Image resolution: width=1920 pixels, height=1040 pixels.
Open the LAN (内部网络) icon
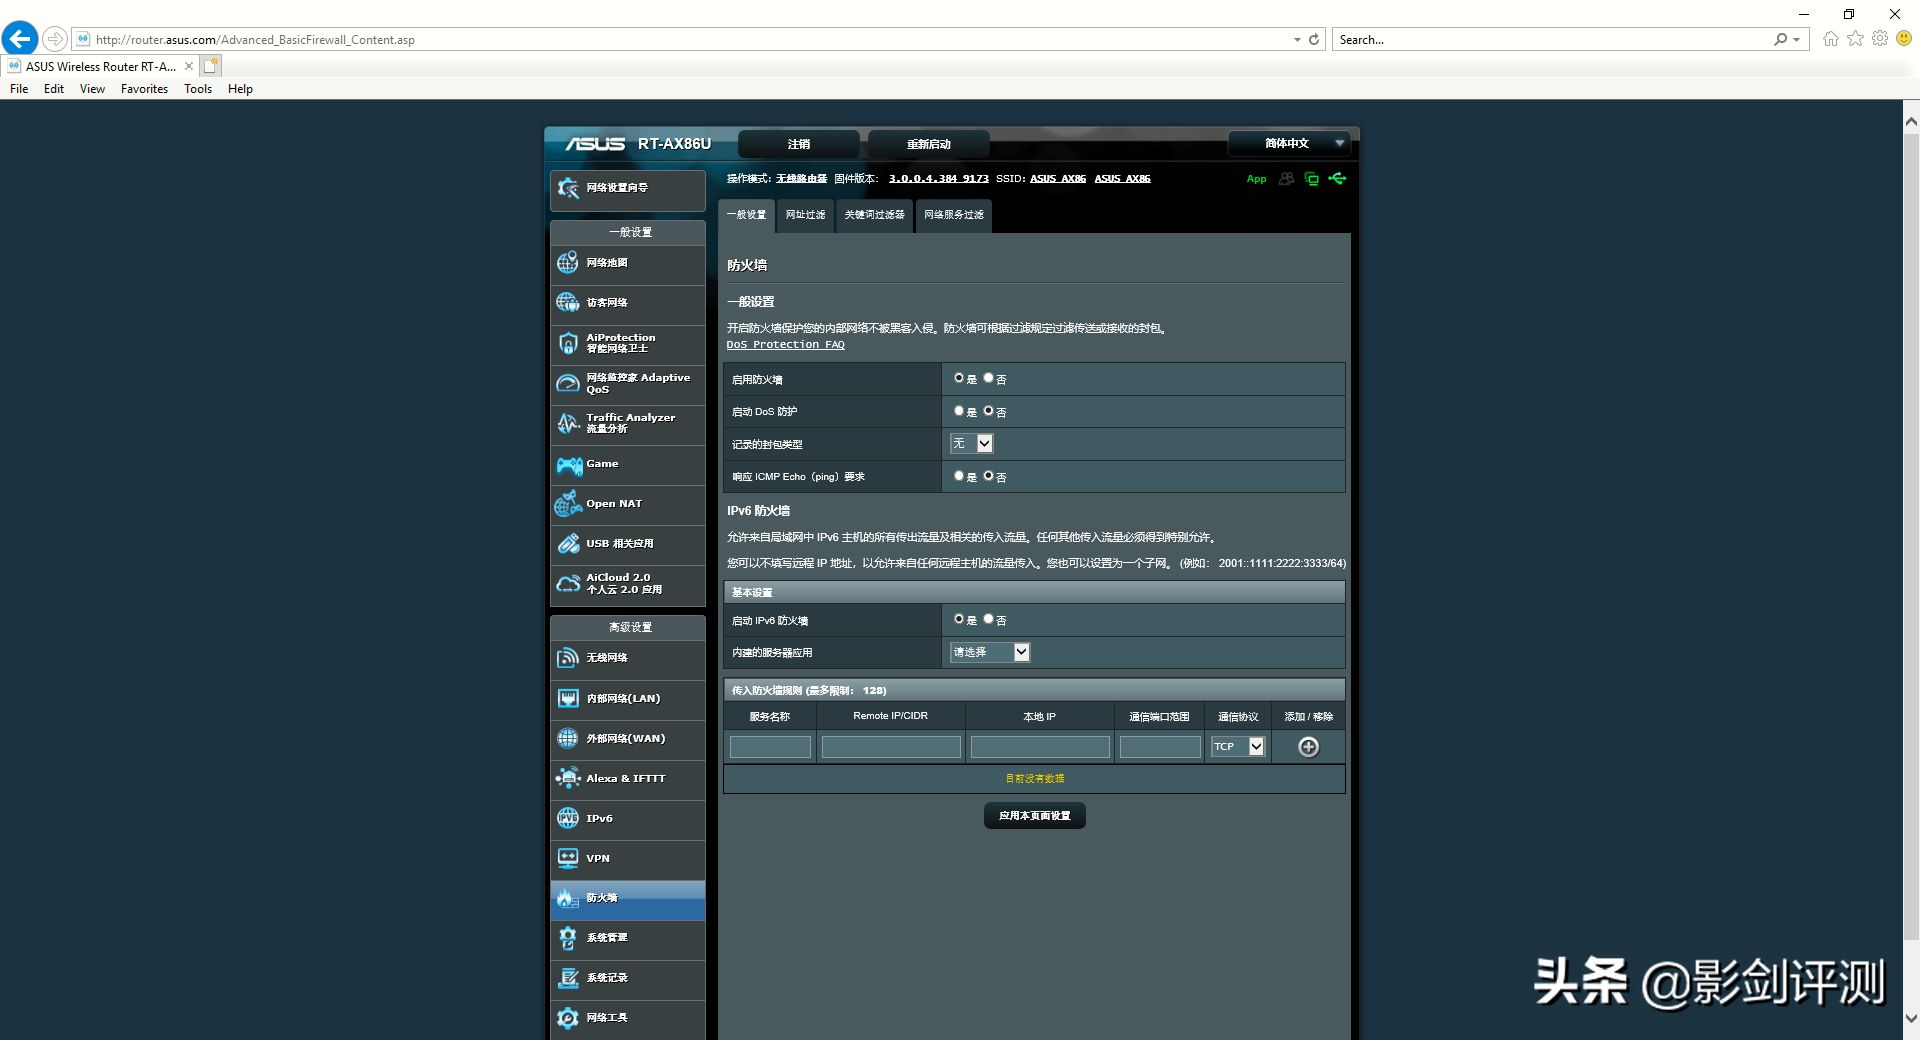[568, 698]
